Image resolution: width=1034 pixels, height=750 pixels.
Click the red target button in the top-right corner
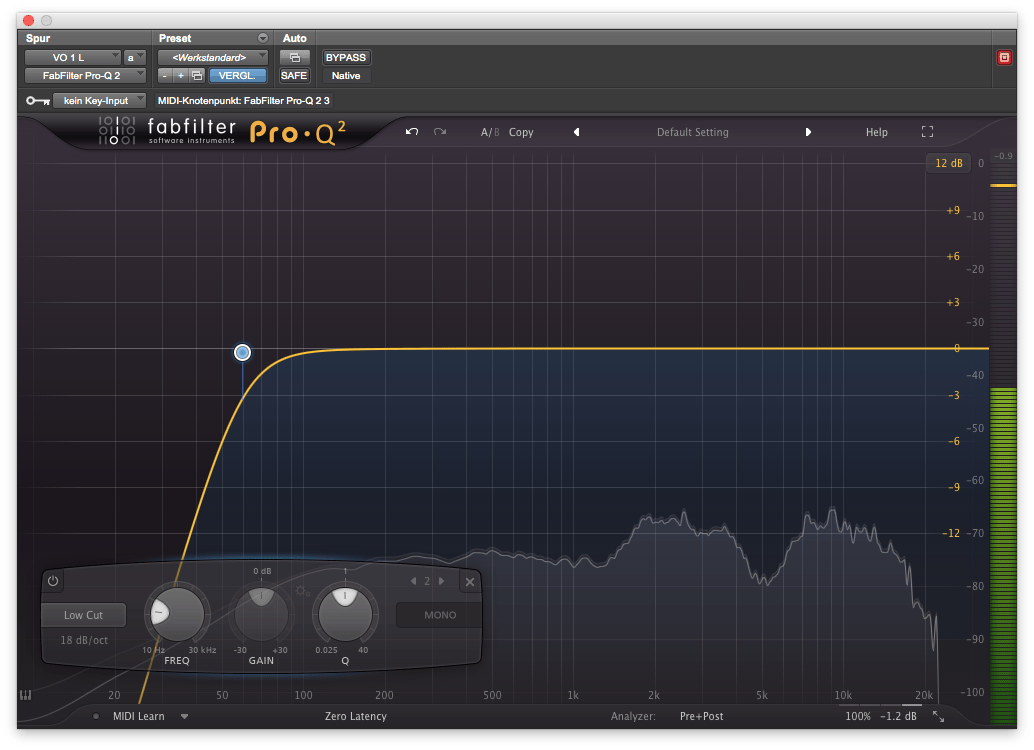coord(1004,57)
